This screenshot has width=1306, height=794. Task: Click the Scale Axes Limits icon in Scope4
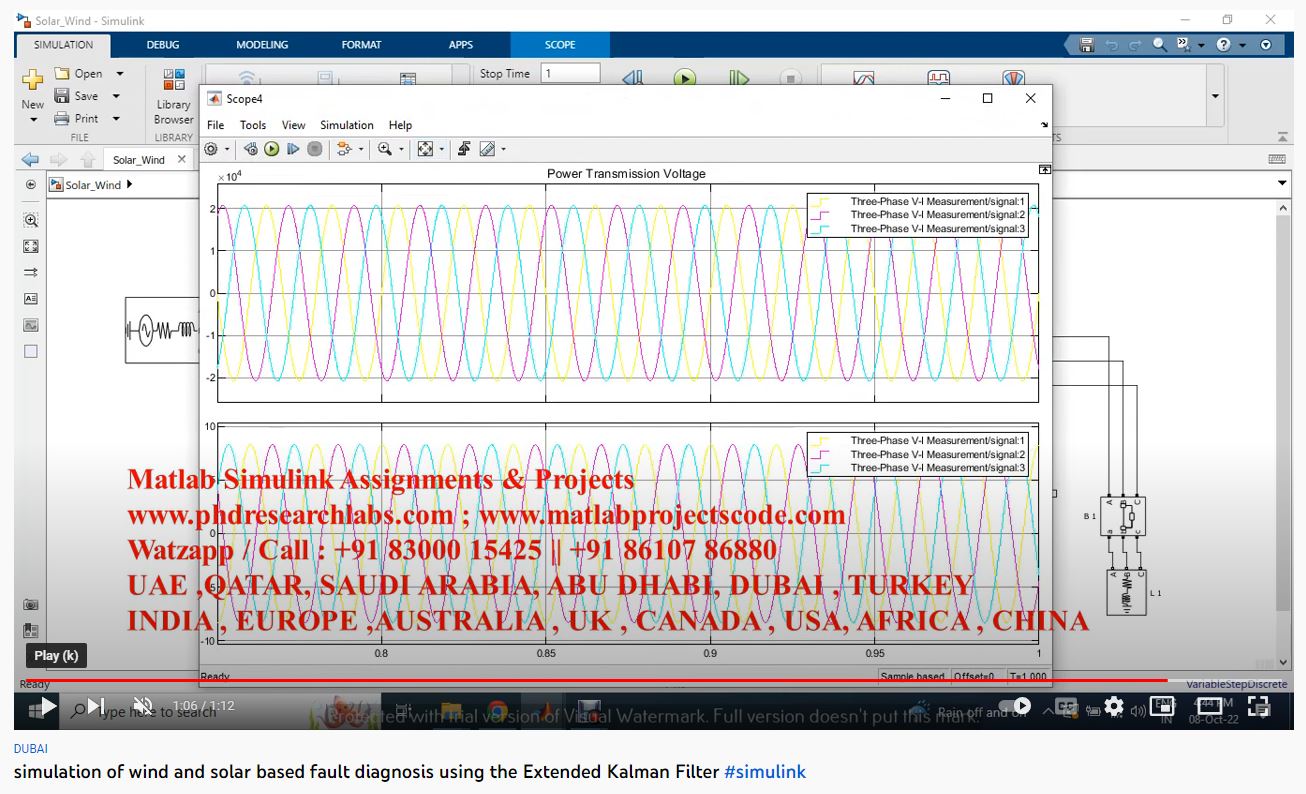pos(425,149)
